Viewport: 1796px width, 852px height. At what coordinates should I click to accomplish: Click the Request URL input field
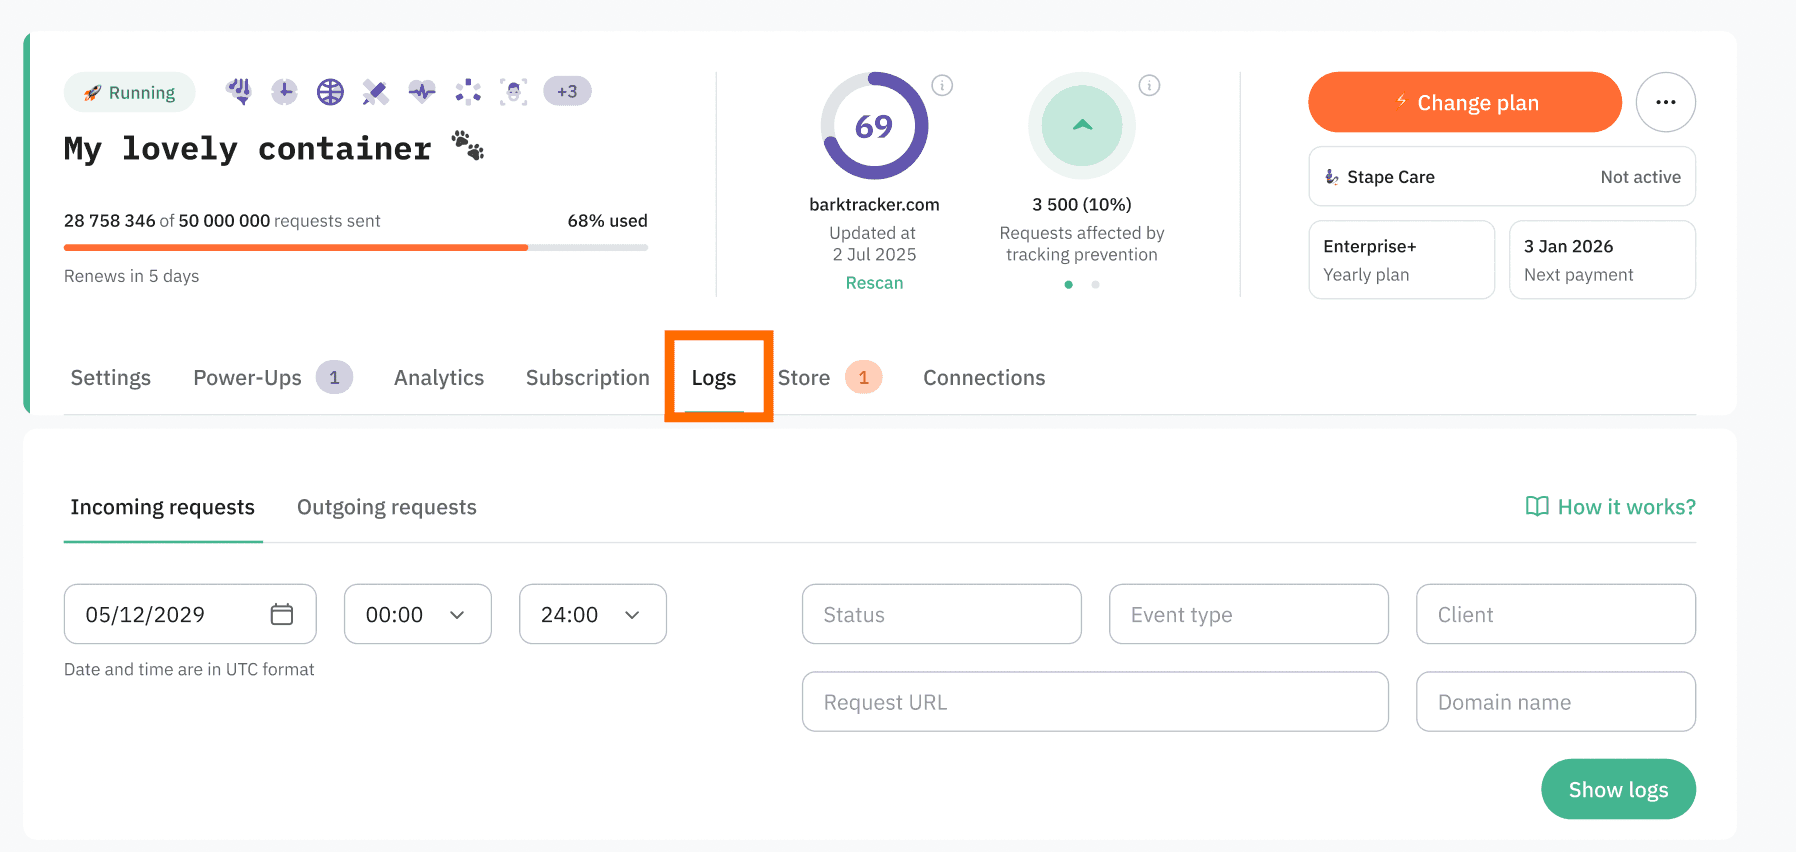(x=1095, y=702)
